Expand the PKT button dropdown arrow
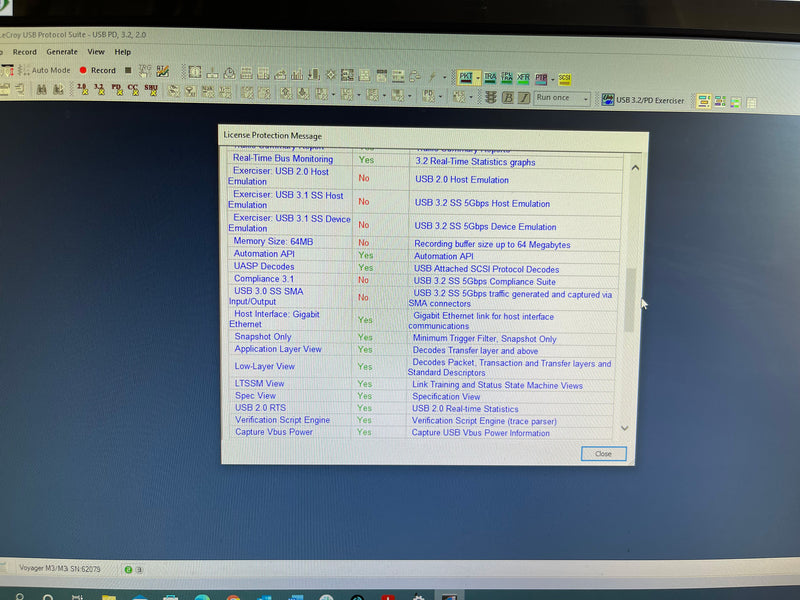 coord(479,77)
